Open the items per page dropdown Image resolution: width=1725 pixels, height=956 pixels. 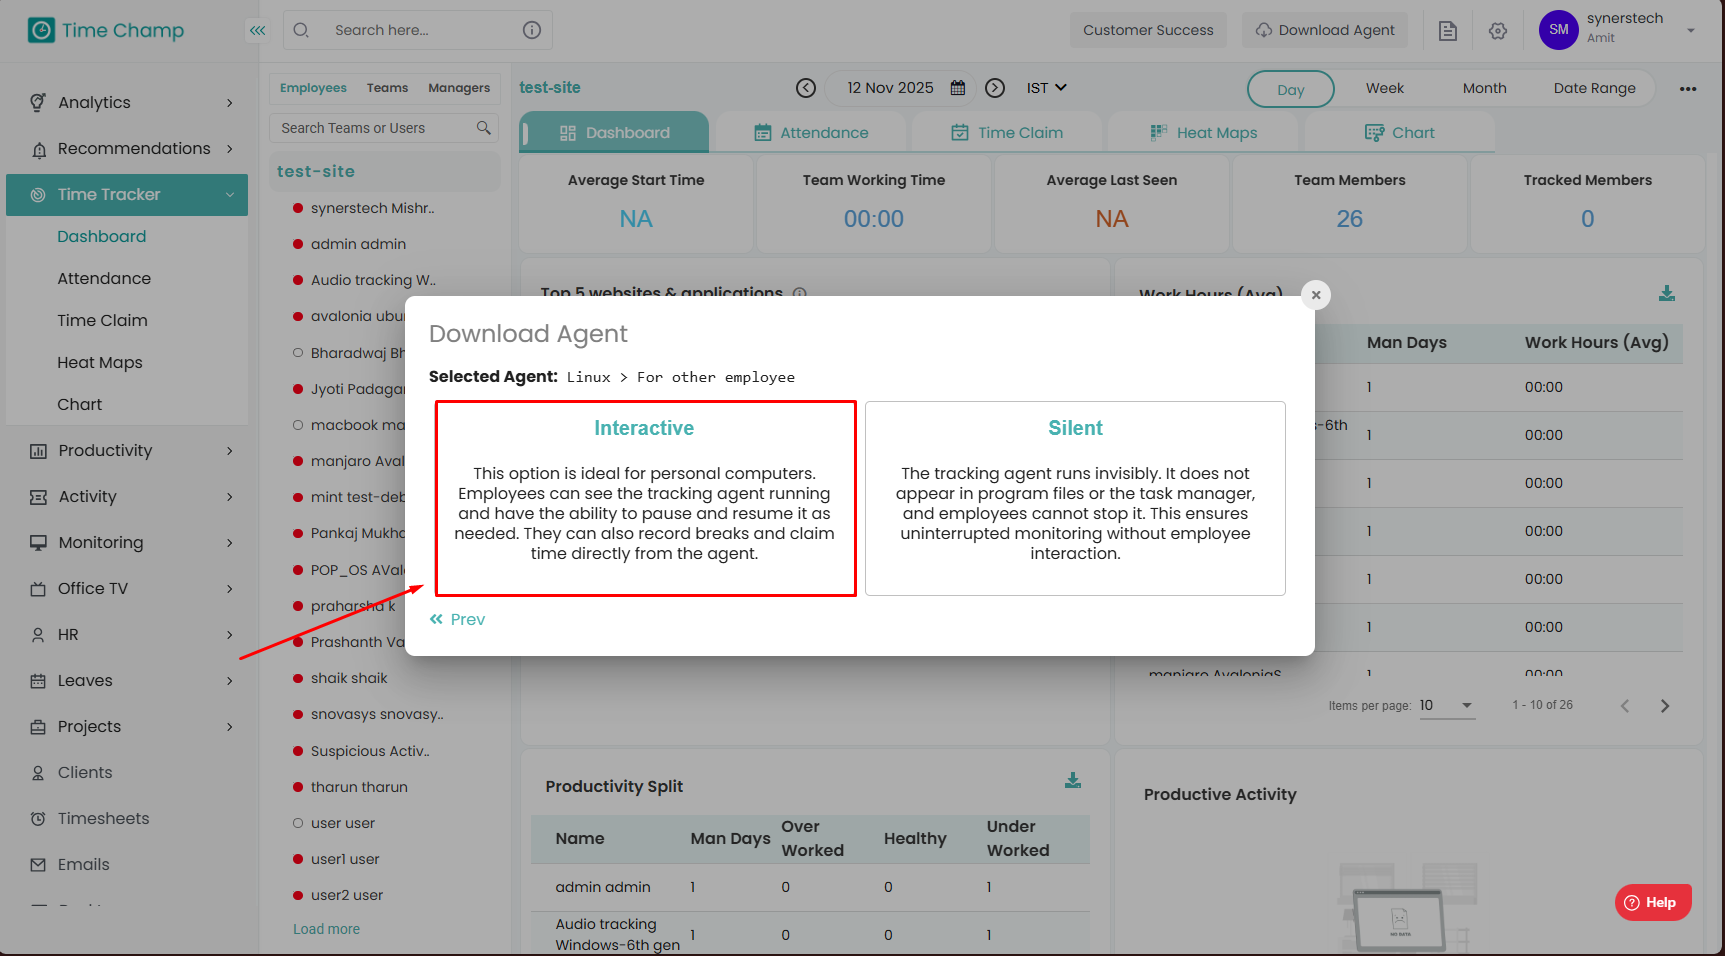coord(1447,706)
